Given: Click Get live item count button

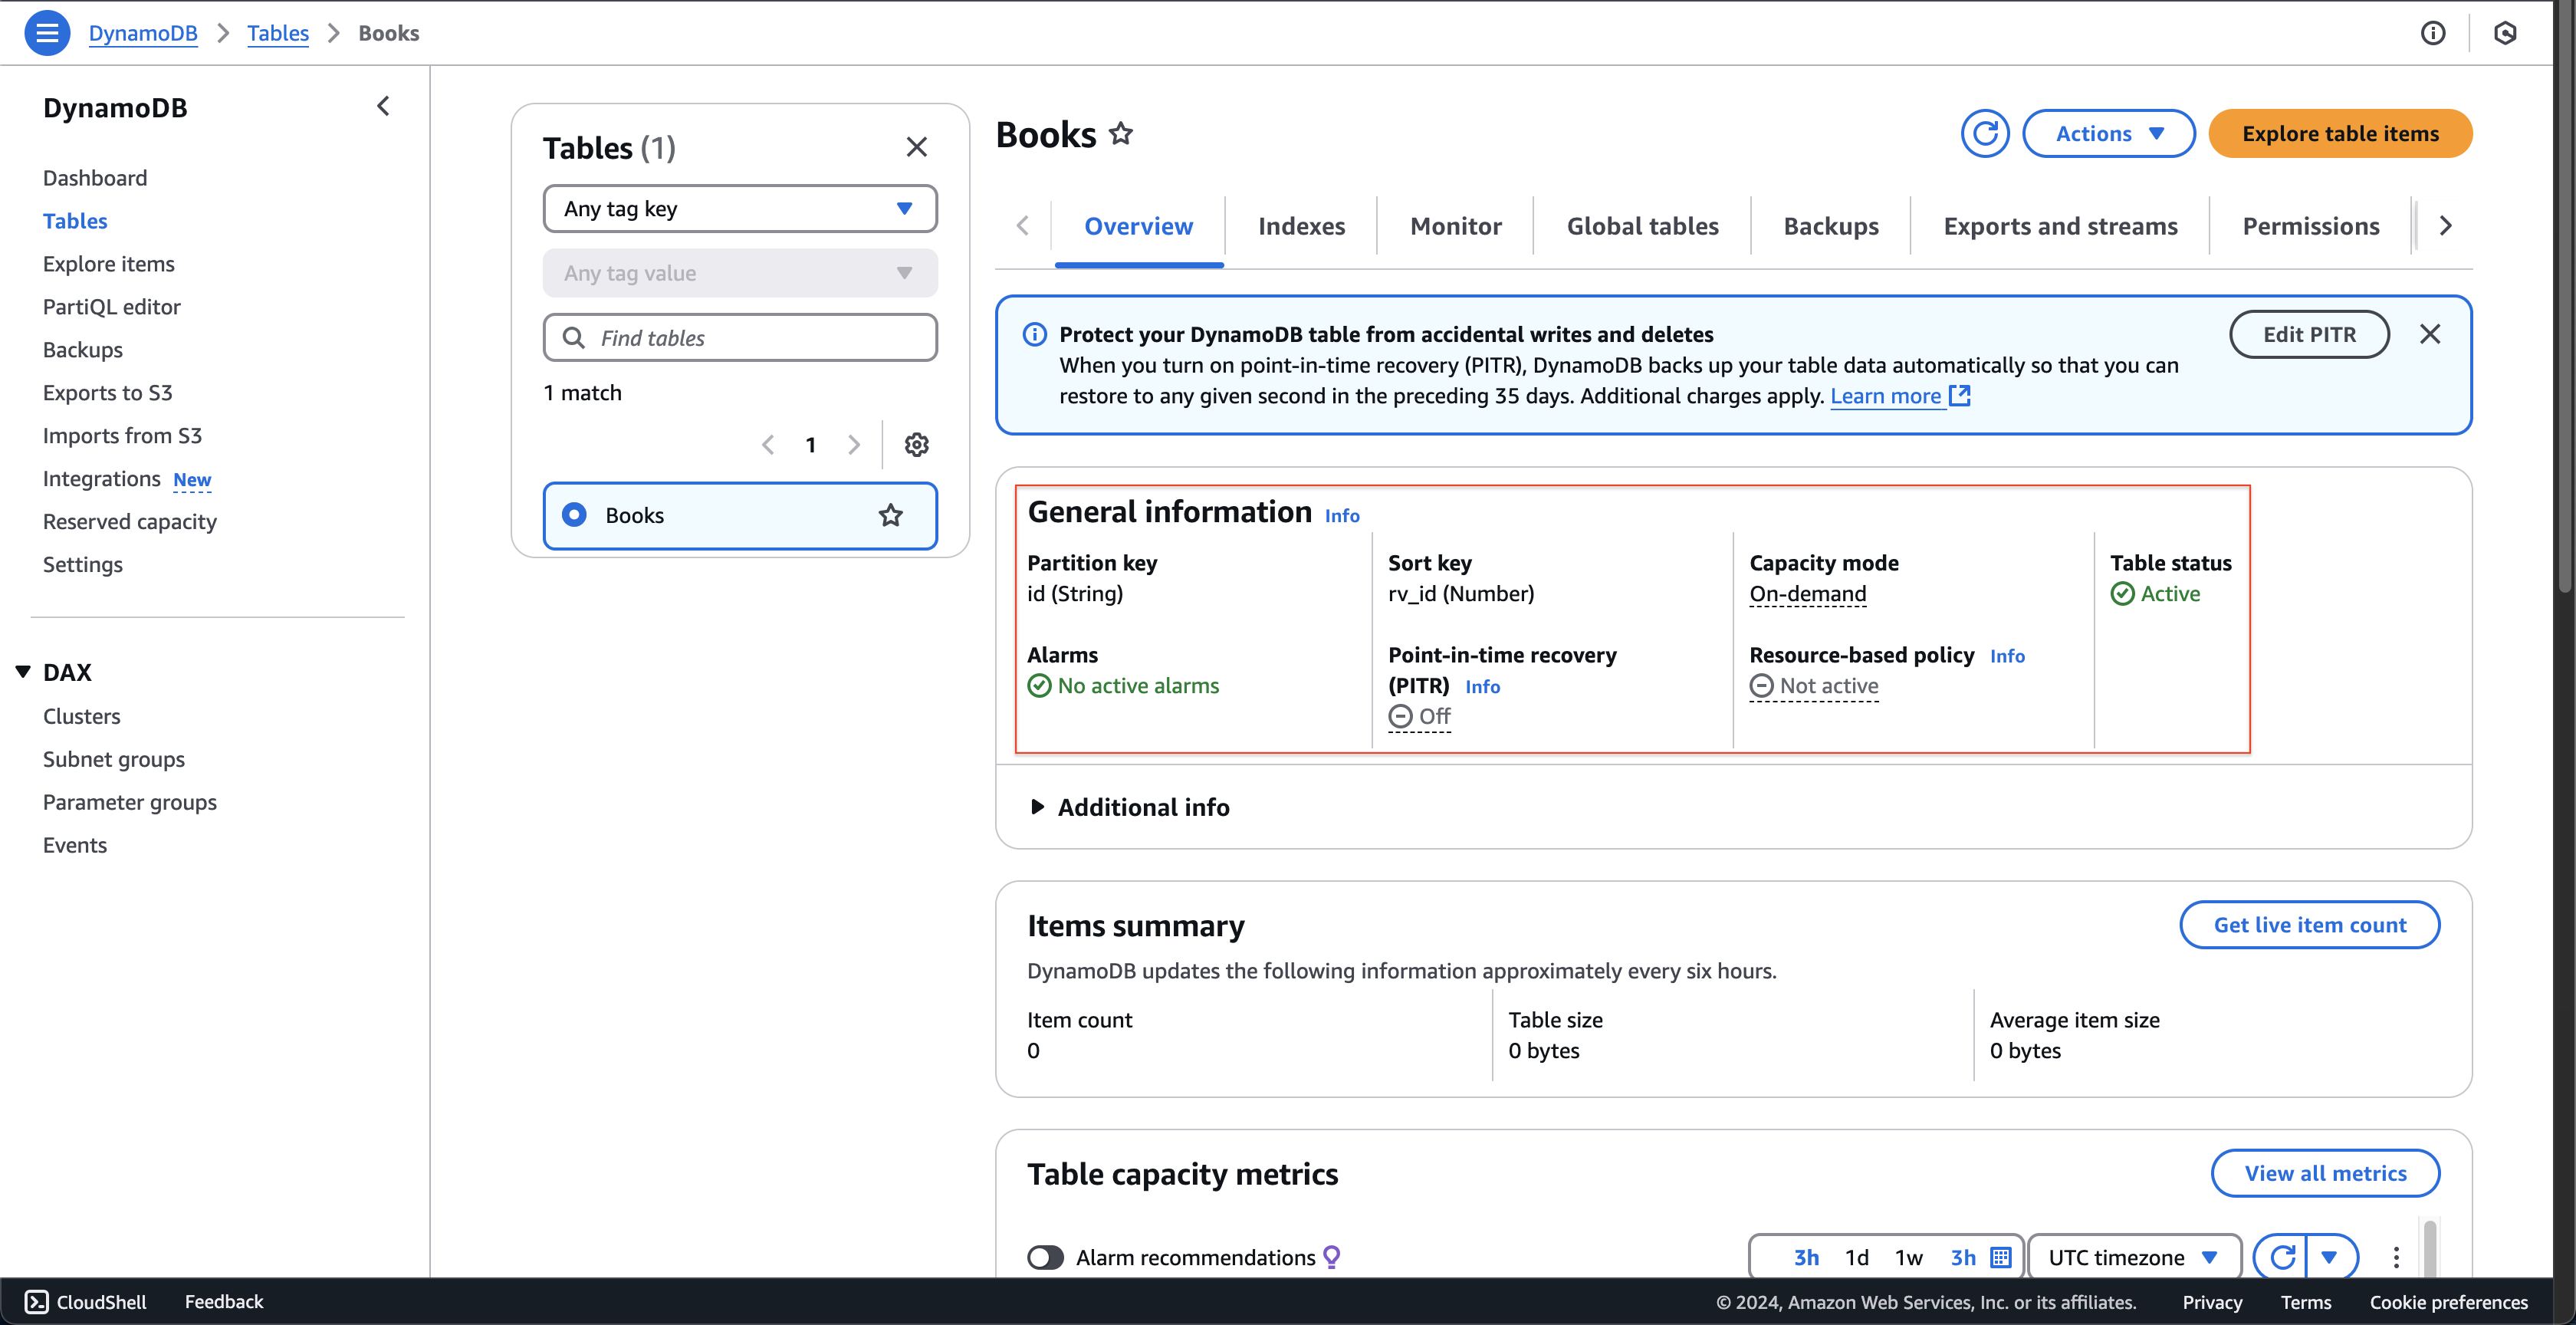Looking at the screenshot, I should point(2309,924).
